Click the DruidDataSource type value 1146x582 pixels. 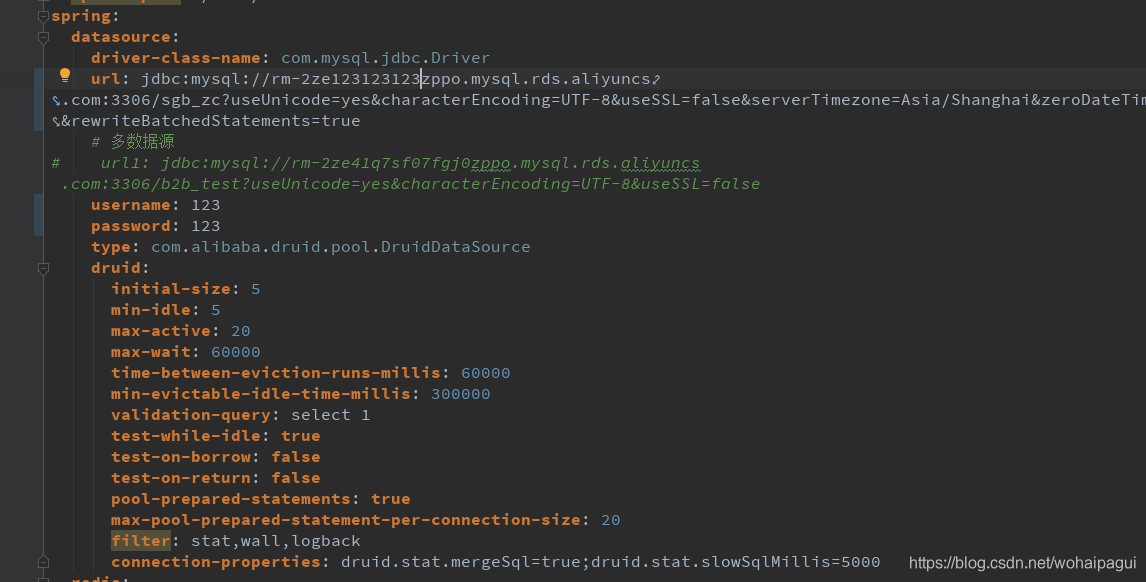340,247
